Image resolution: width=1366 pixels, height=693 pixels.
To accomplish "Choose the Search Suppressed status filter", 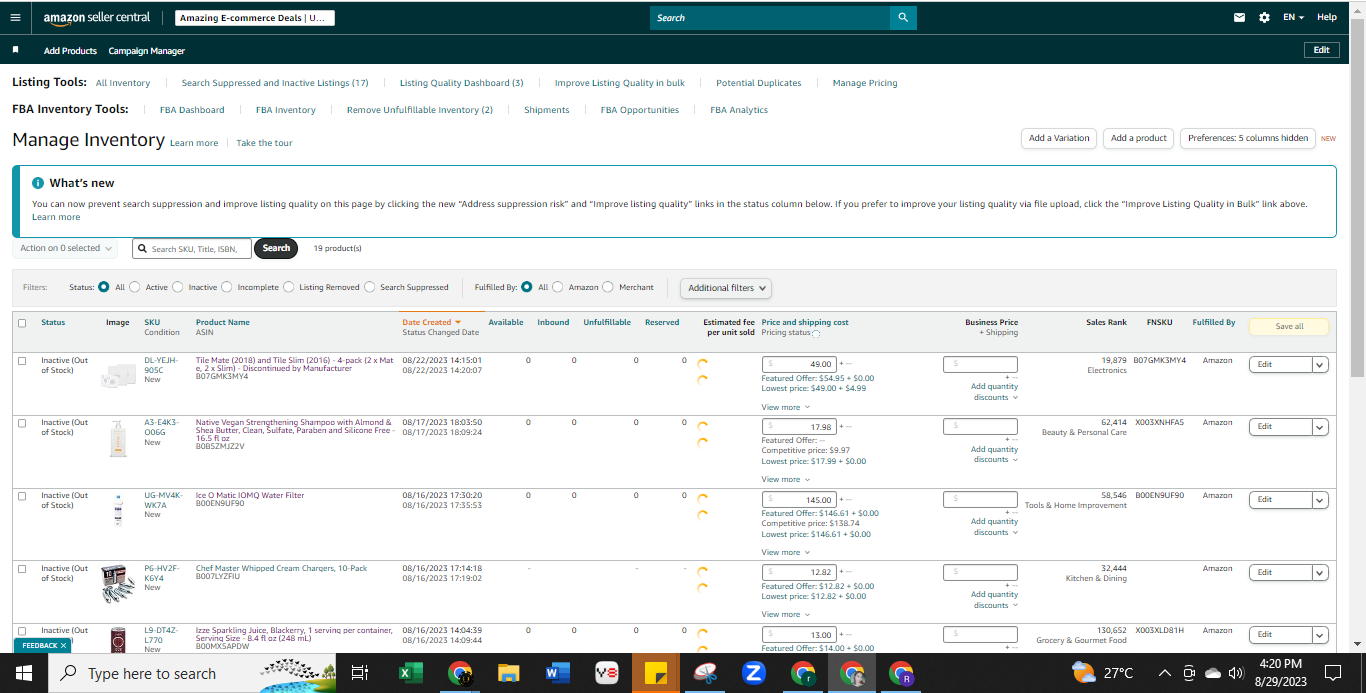I will click(370, 287).
